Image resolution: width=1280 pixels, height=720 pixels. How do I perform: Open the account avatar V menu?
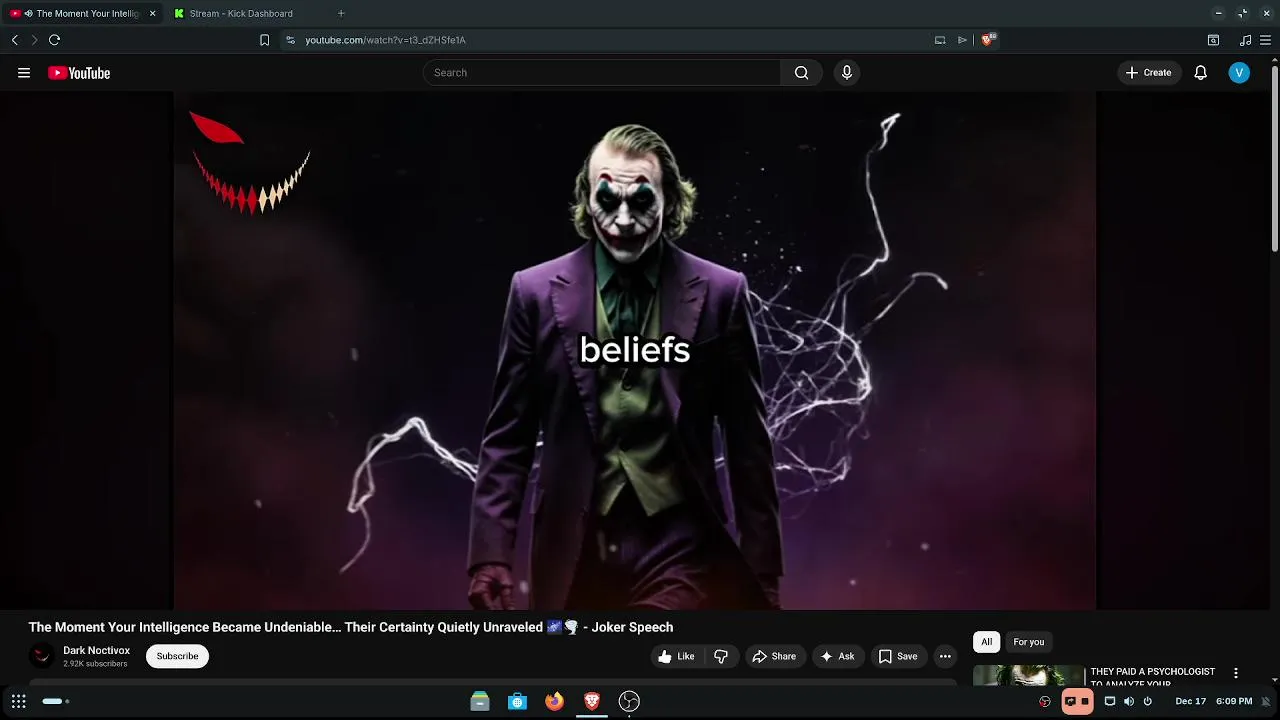tap(1239, 73)
